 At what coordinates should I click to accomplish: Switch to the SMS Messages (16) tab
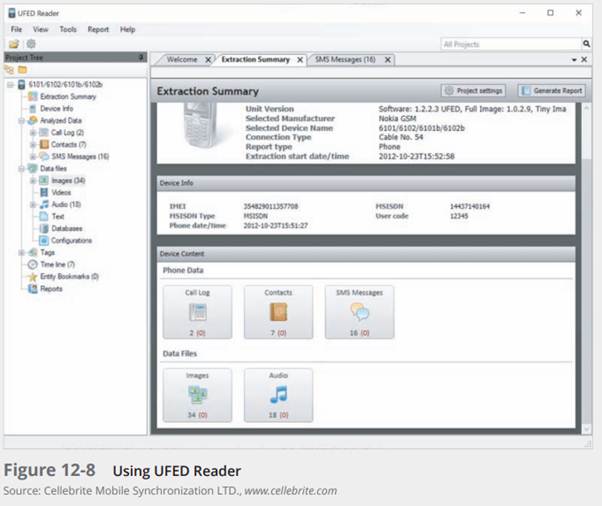coord(345,60)
